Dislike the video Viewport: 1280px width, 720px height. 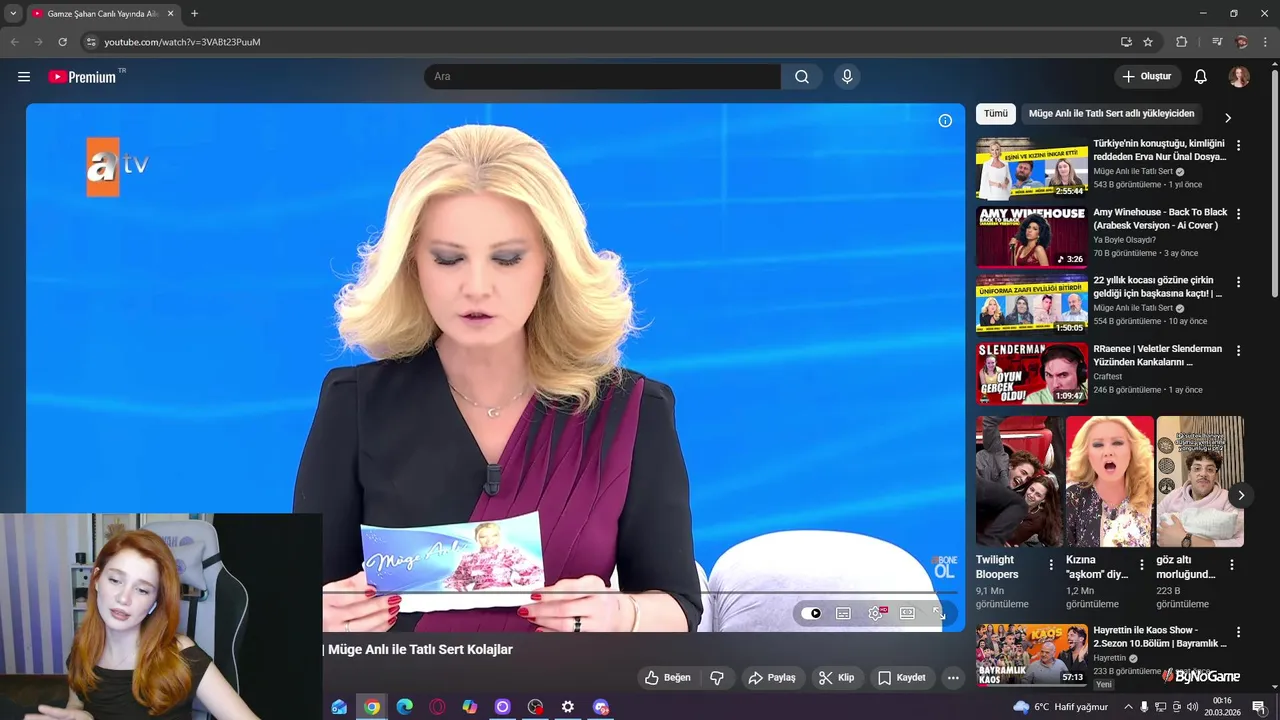tap(717, 678)
